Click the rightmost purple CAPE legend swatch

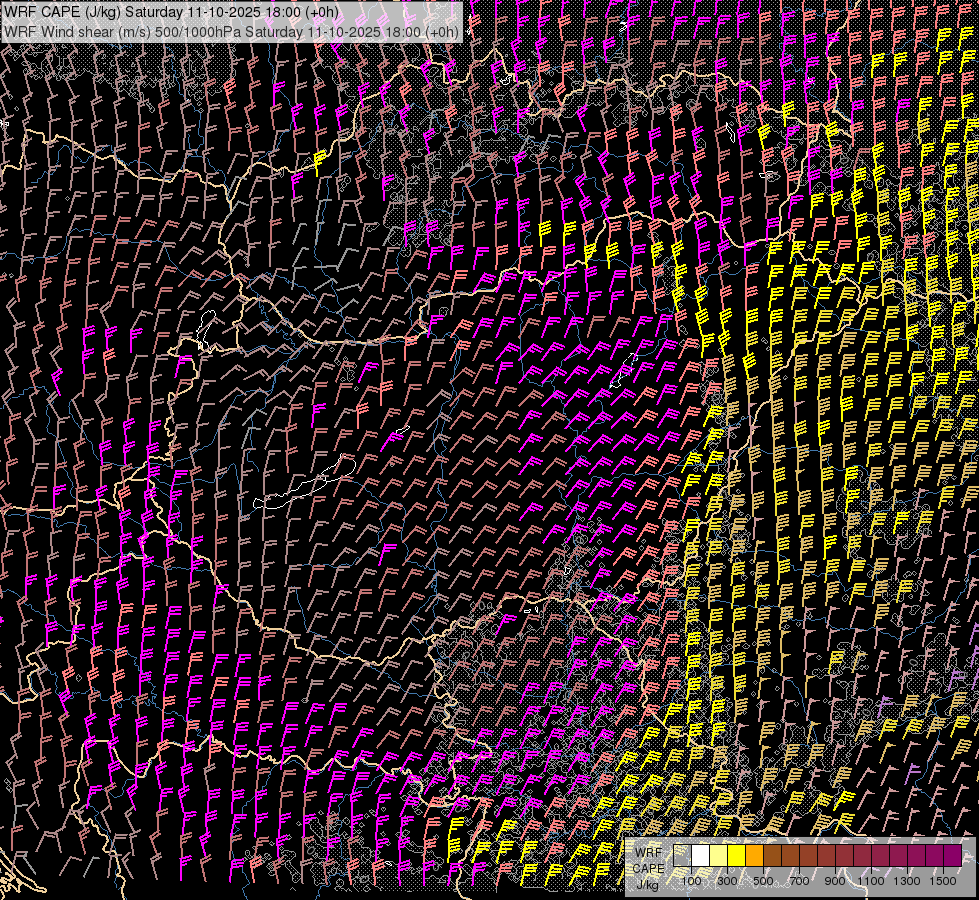952,856
